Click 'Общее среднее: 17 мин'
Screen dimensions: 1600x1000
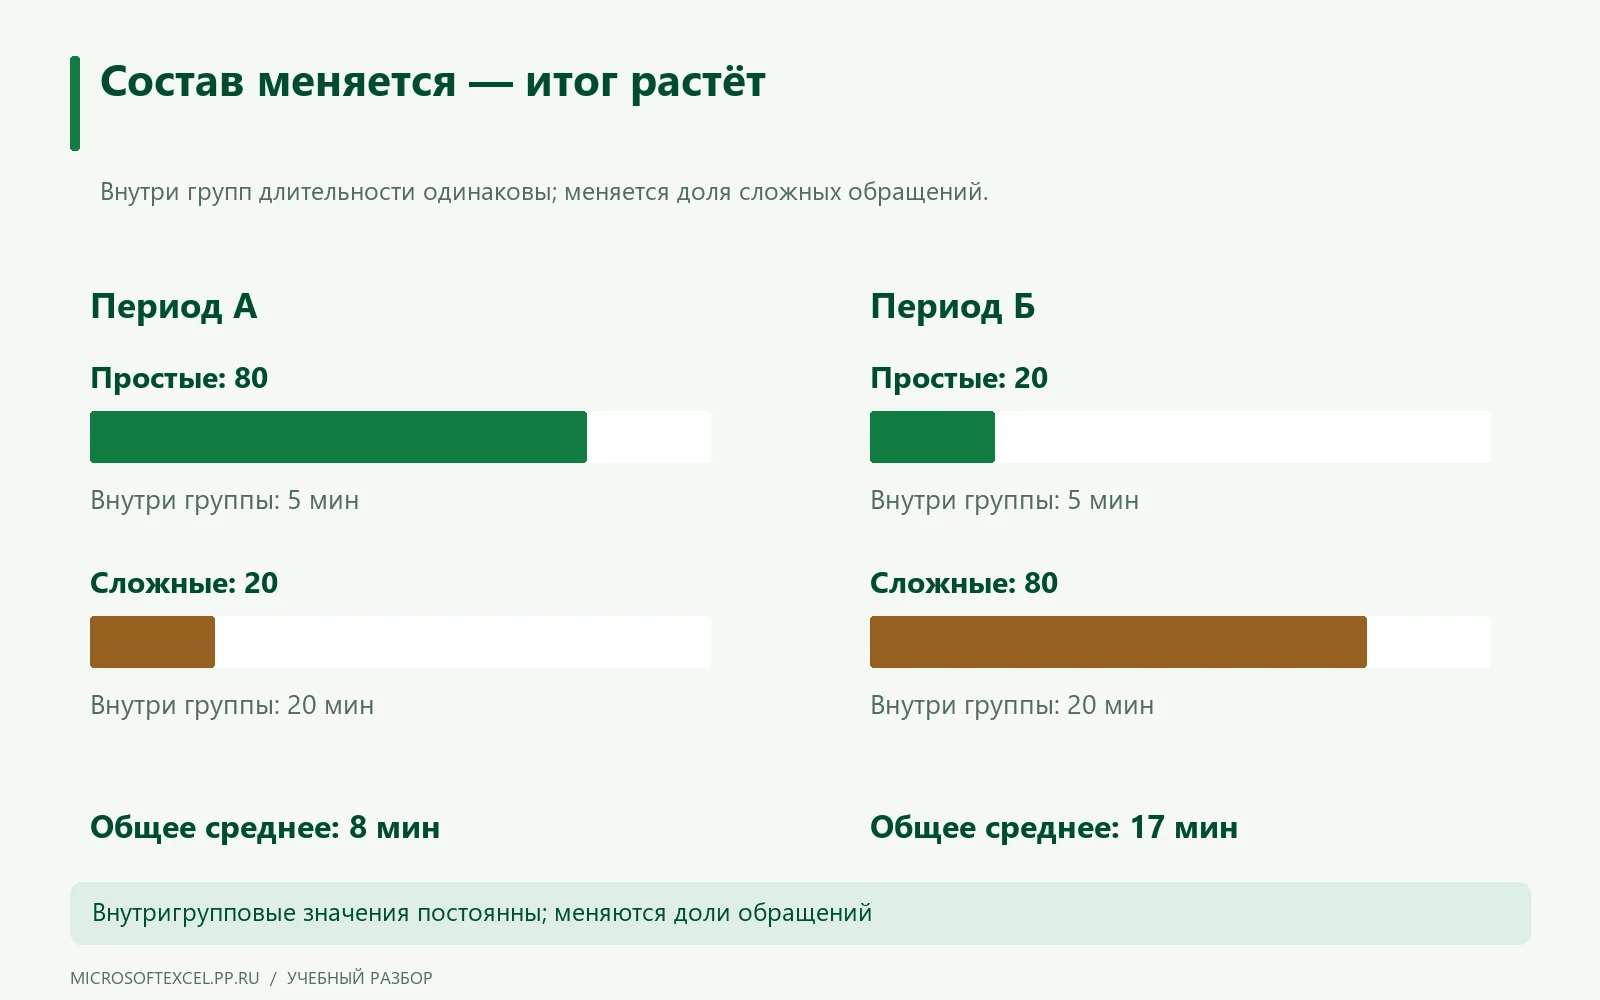[1054, 828]
